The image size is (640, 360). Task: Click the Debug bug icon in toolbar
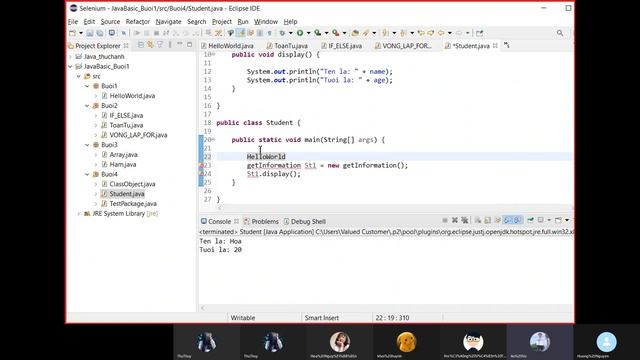coord(282,33)
